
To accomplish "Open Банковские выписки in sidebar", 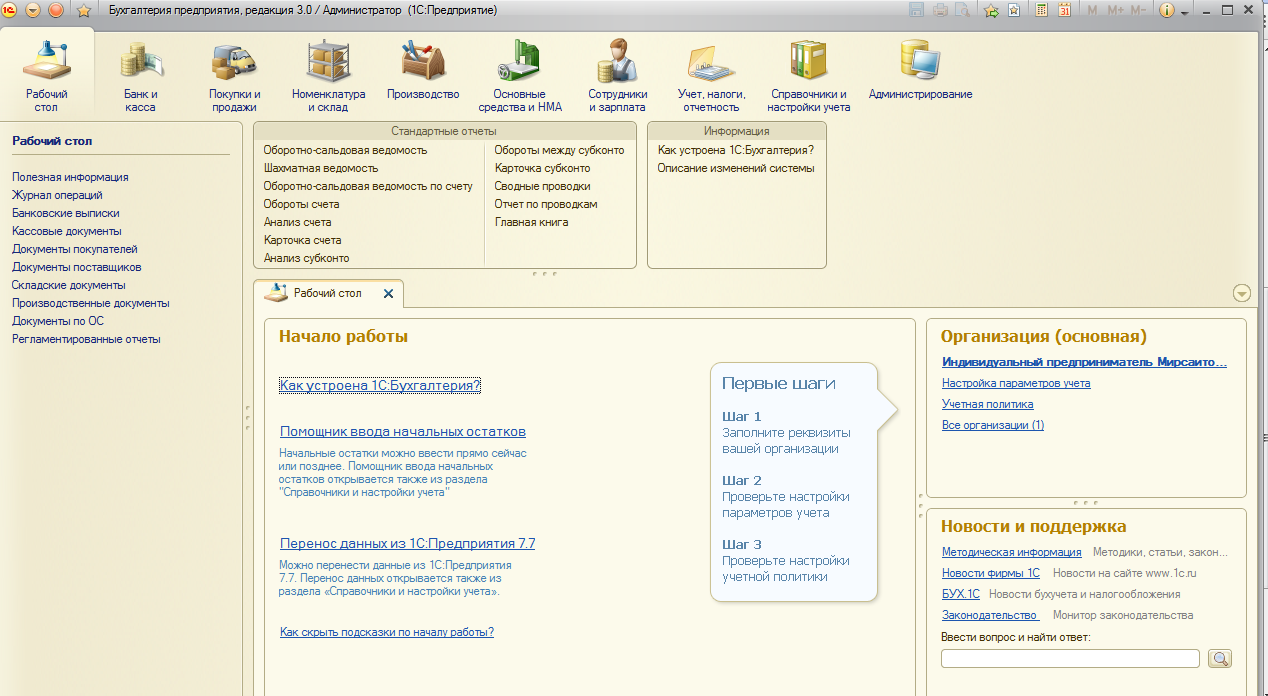I will [66, 213].
